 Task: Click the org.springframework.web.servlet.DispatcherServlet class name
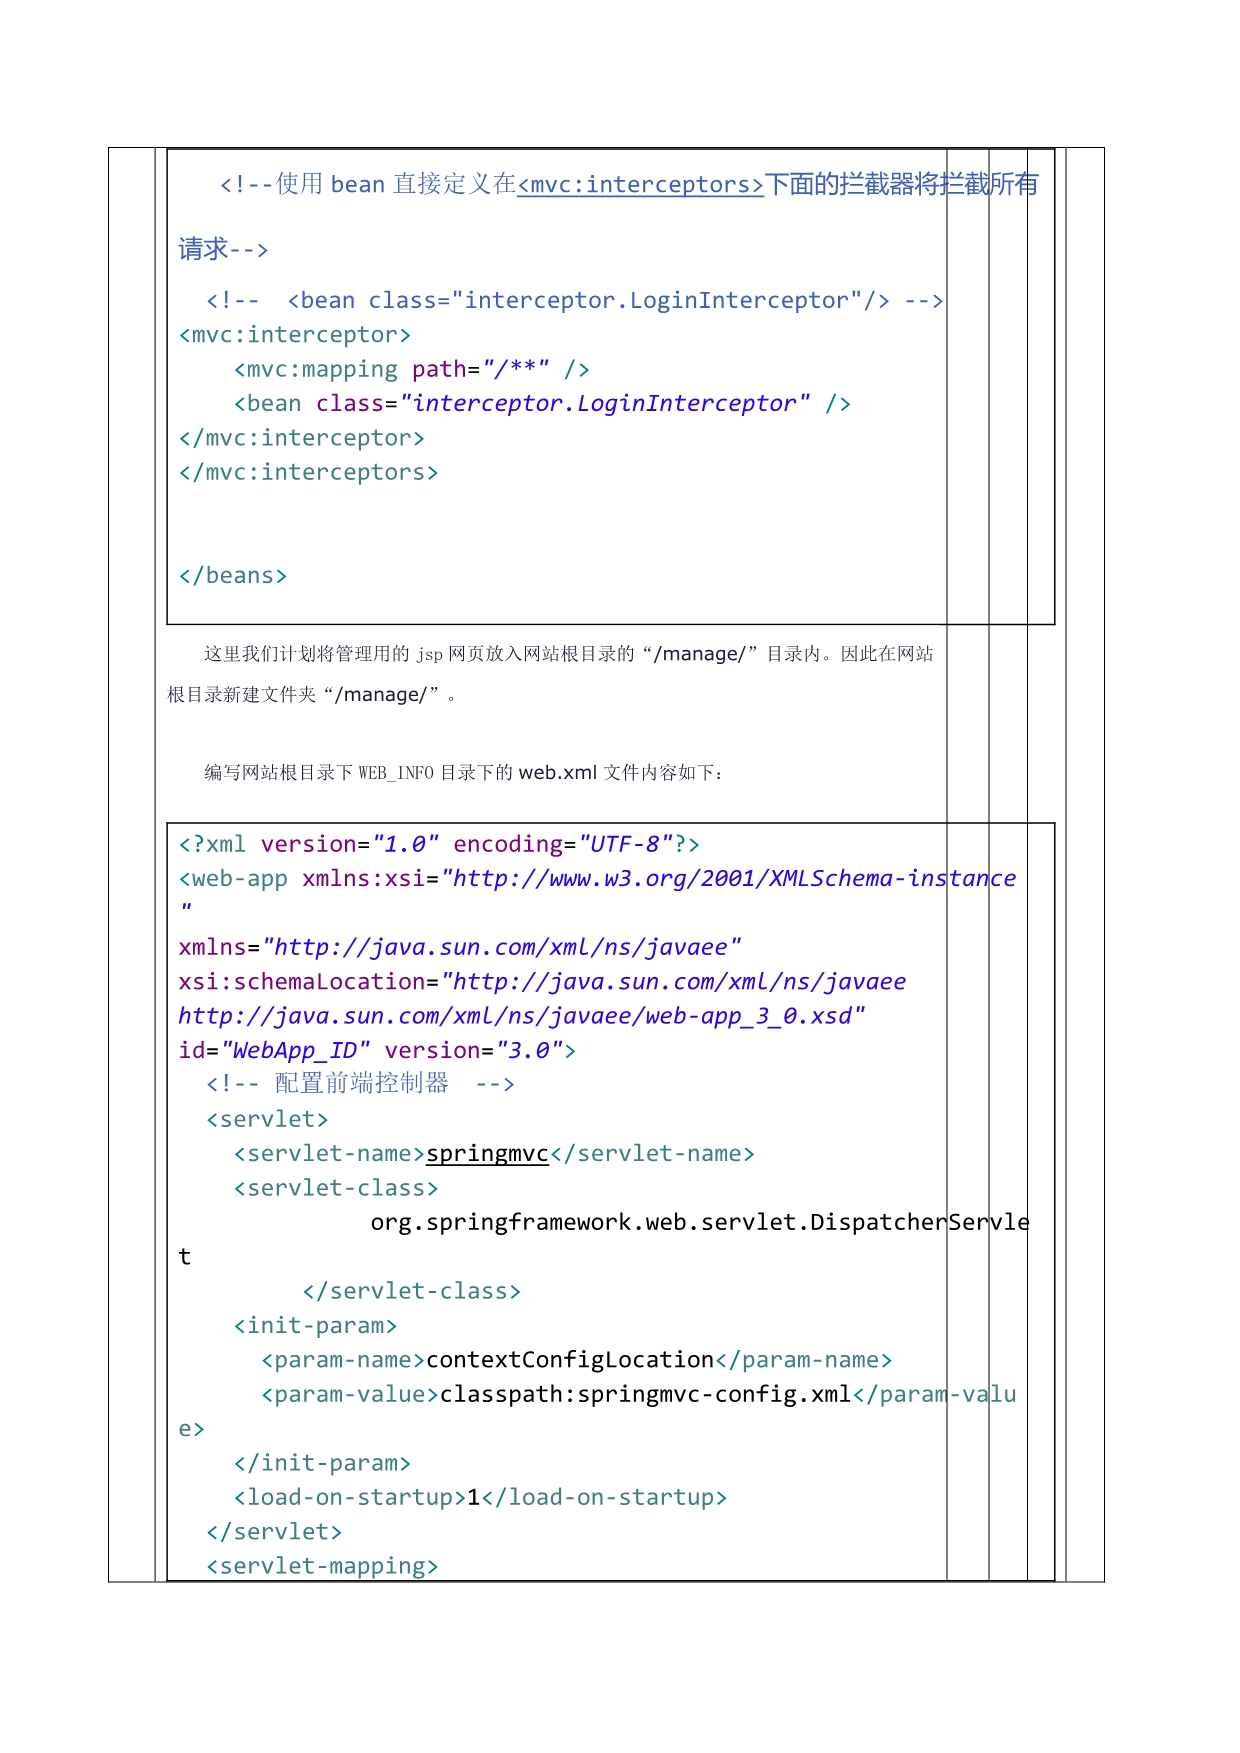pos(698,1223)
